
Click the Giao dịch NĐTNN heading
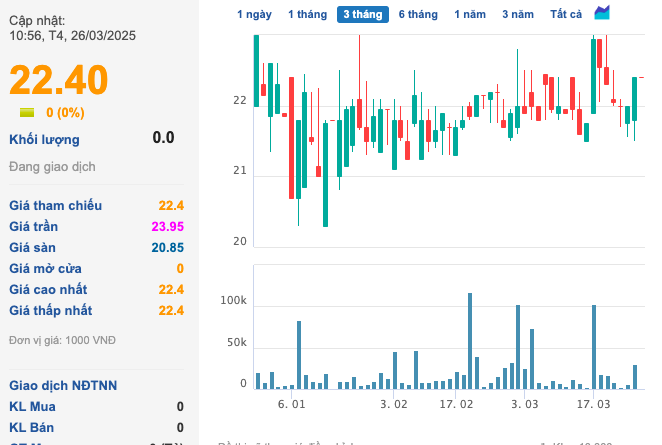point(63,385)
